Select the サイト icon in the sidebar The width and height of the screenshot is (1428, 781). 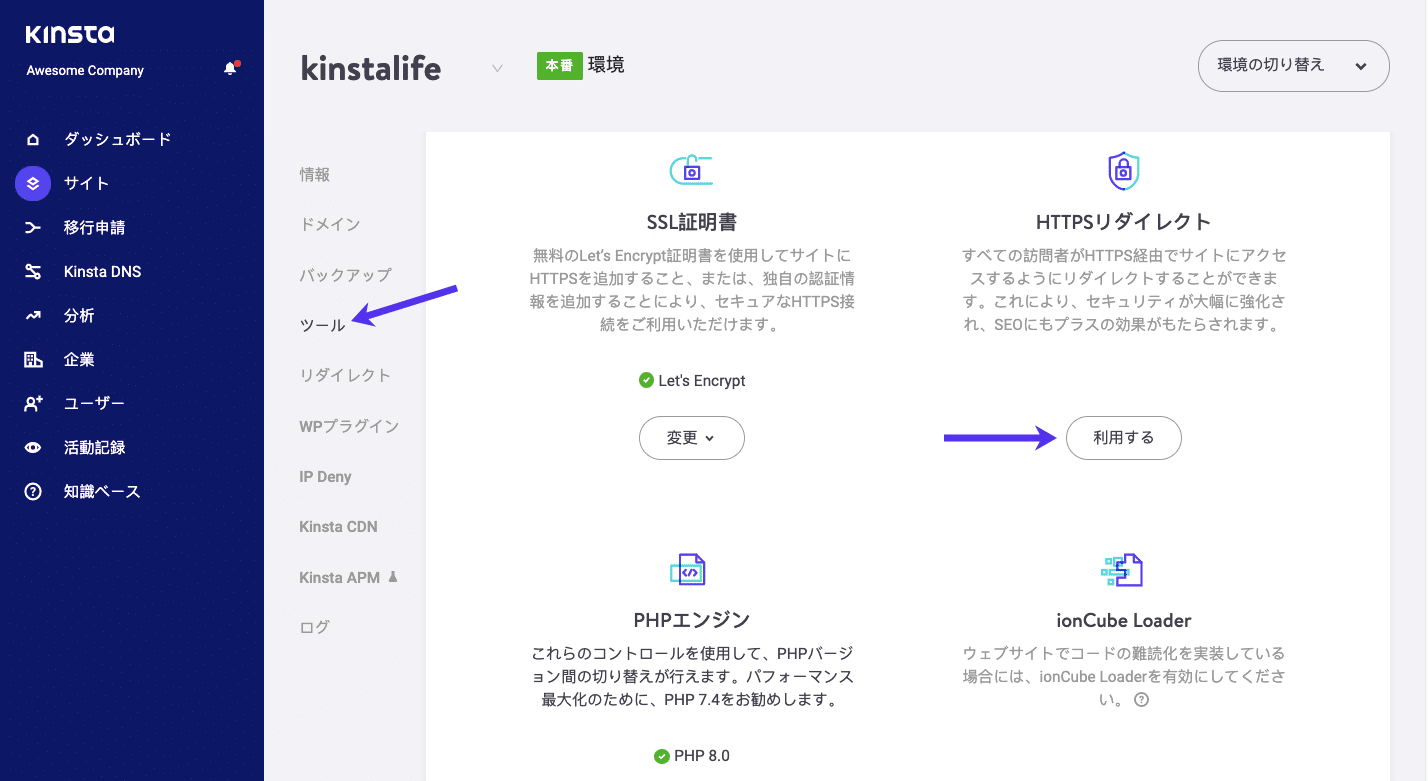click(33, 183)
